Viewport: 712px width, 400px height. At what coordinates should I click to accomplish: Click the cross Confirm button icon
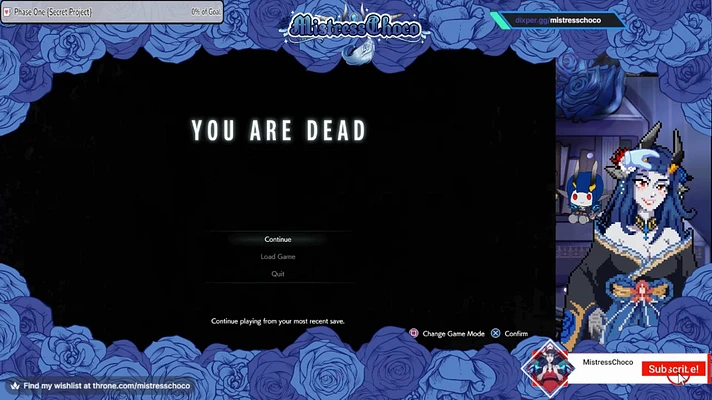(x=495, y=333)
